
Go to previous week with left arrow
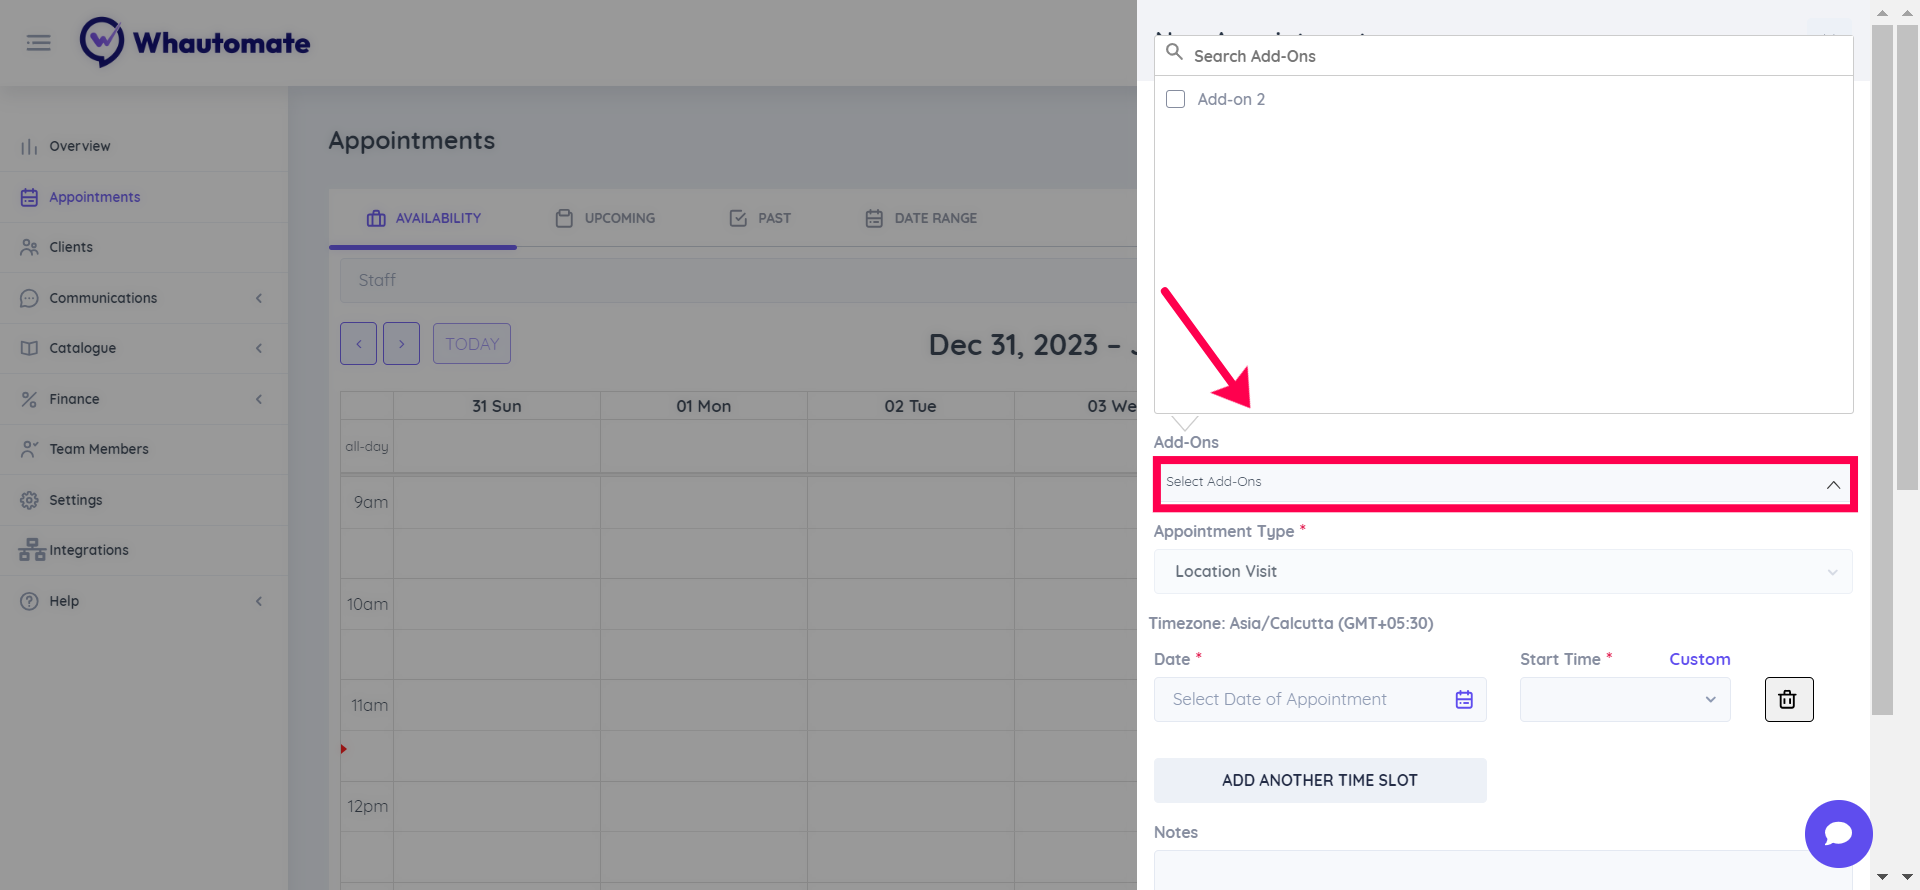(358, 344)
